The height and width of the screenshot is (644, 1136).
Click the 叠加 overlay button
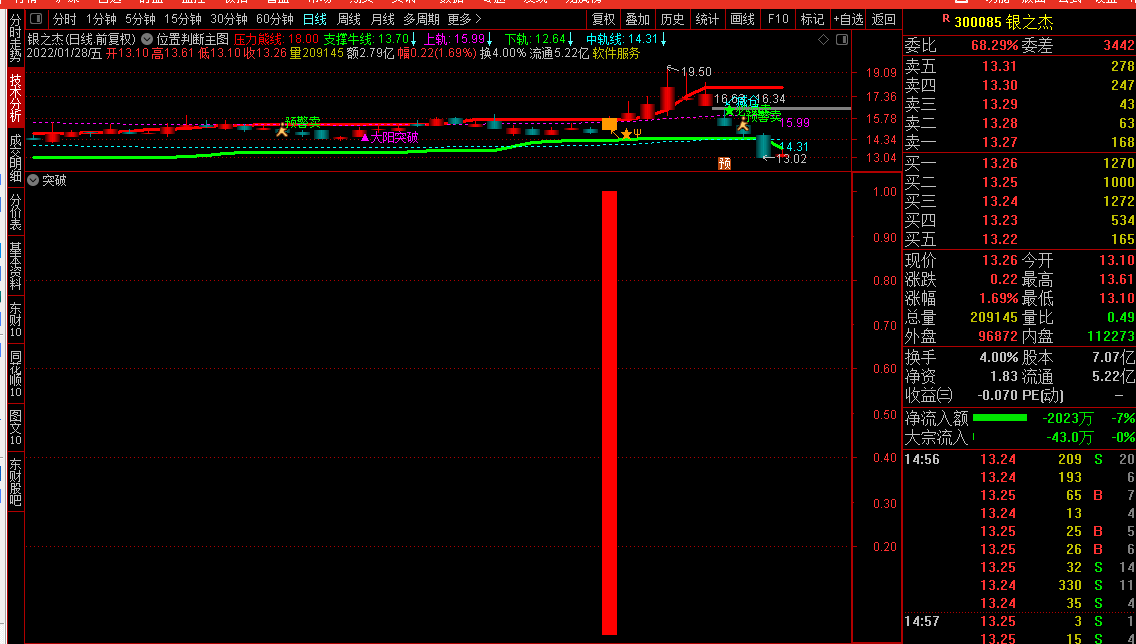[x=638, y=20]
